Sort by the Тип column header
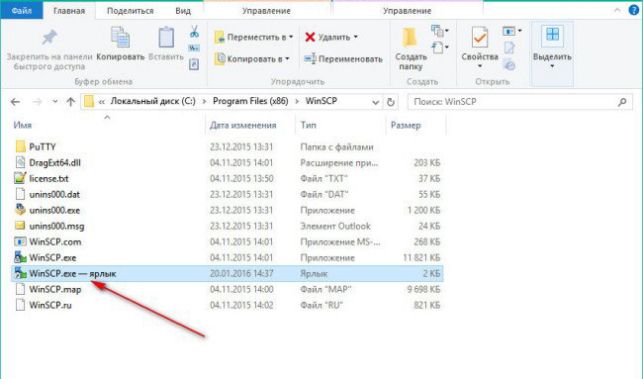 308,125
